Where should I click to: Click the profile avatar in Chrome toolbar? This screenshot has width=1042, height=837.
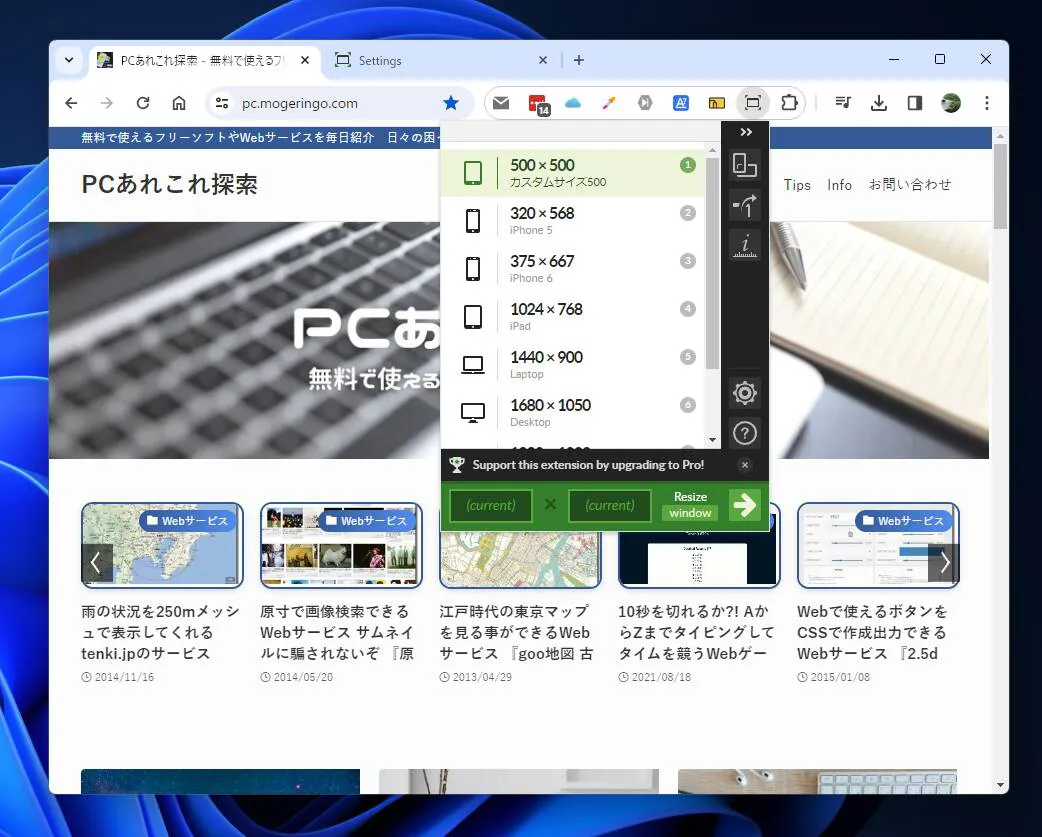tap(951, 103)
